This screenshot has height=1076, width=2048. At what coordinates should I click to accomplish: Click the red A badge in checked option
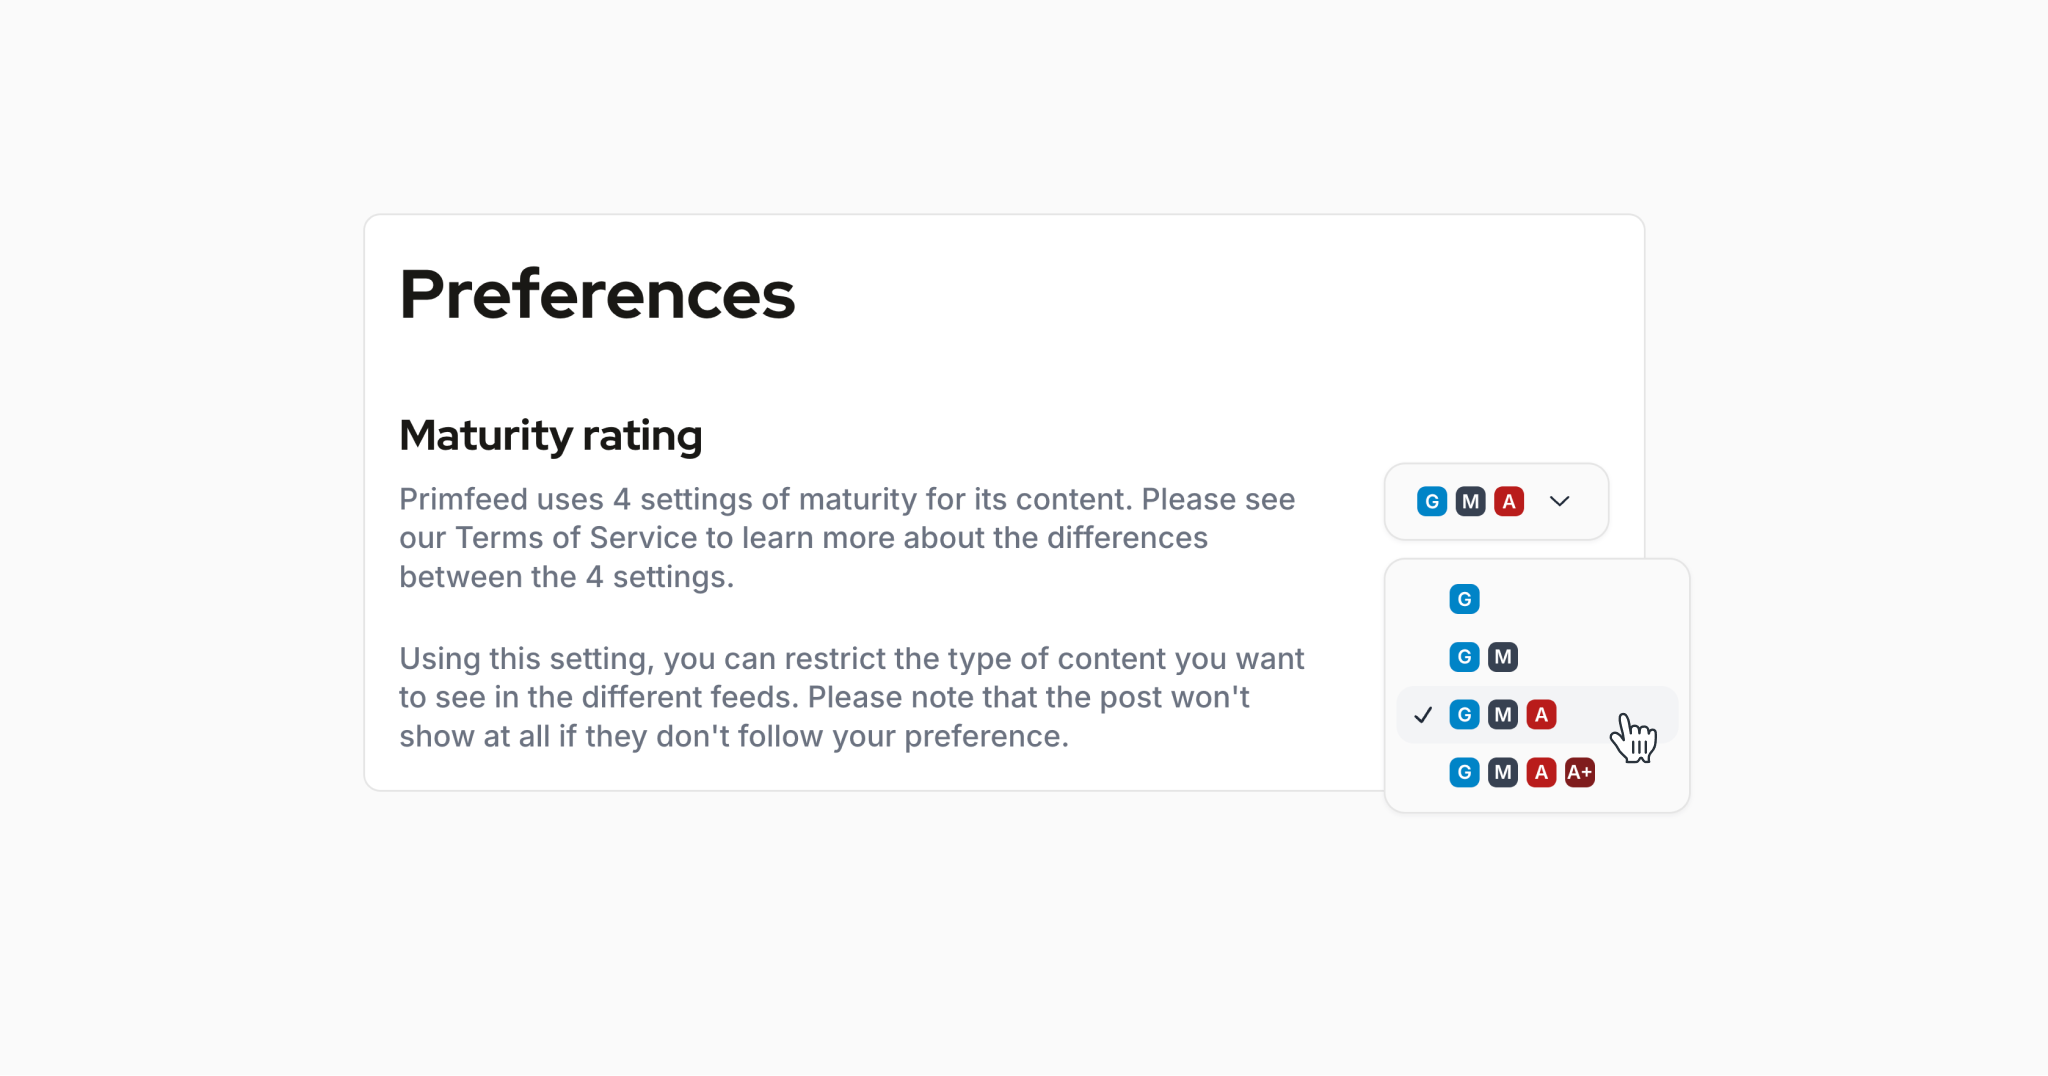click(1541, 715)
